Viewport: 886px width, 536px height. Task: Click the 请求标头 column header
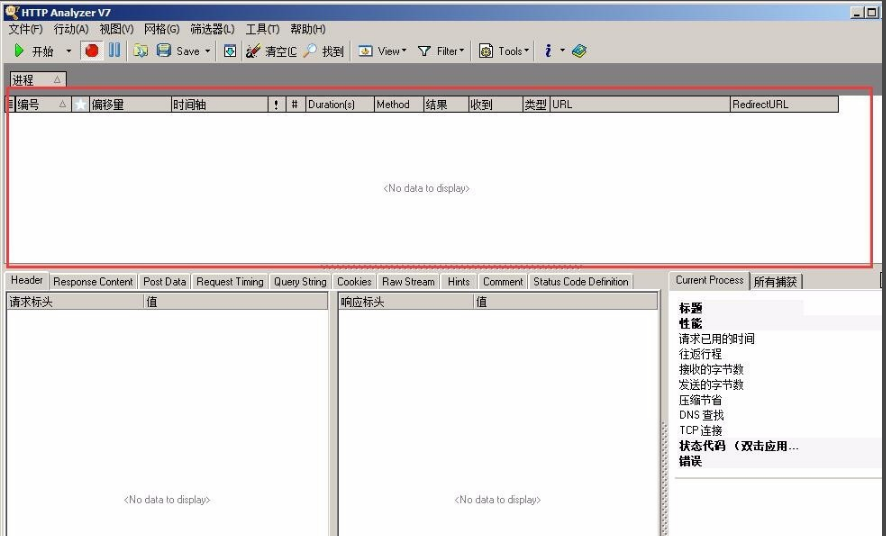pyautogui.click(x=75, y=302)
